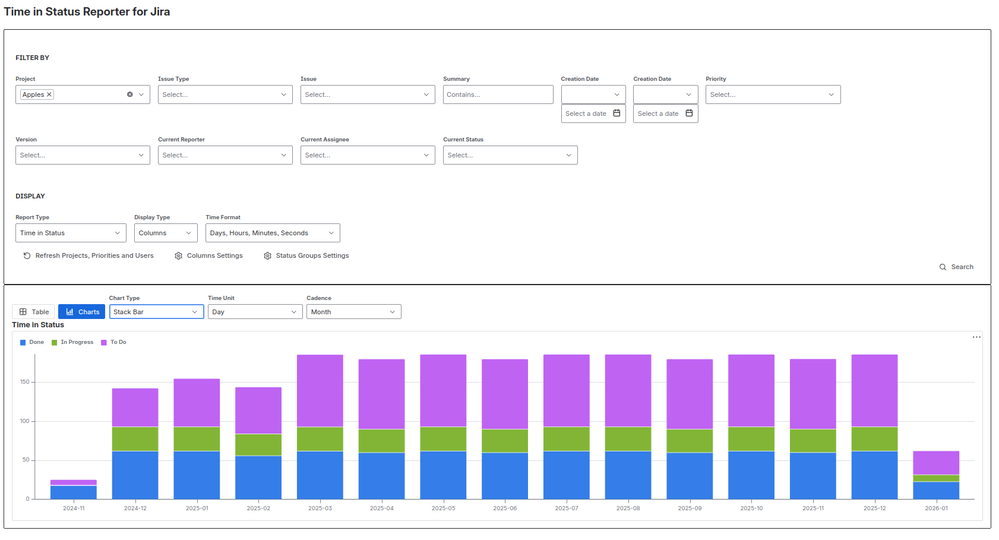Open the Issue select dropdown

point(368,94)
